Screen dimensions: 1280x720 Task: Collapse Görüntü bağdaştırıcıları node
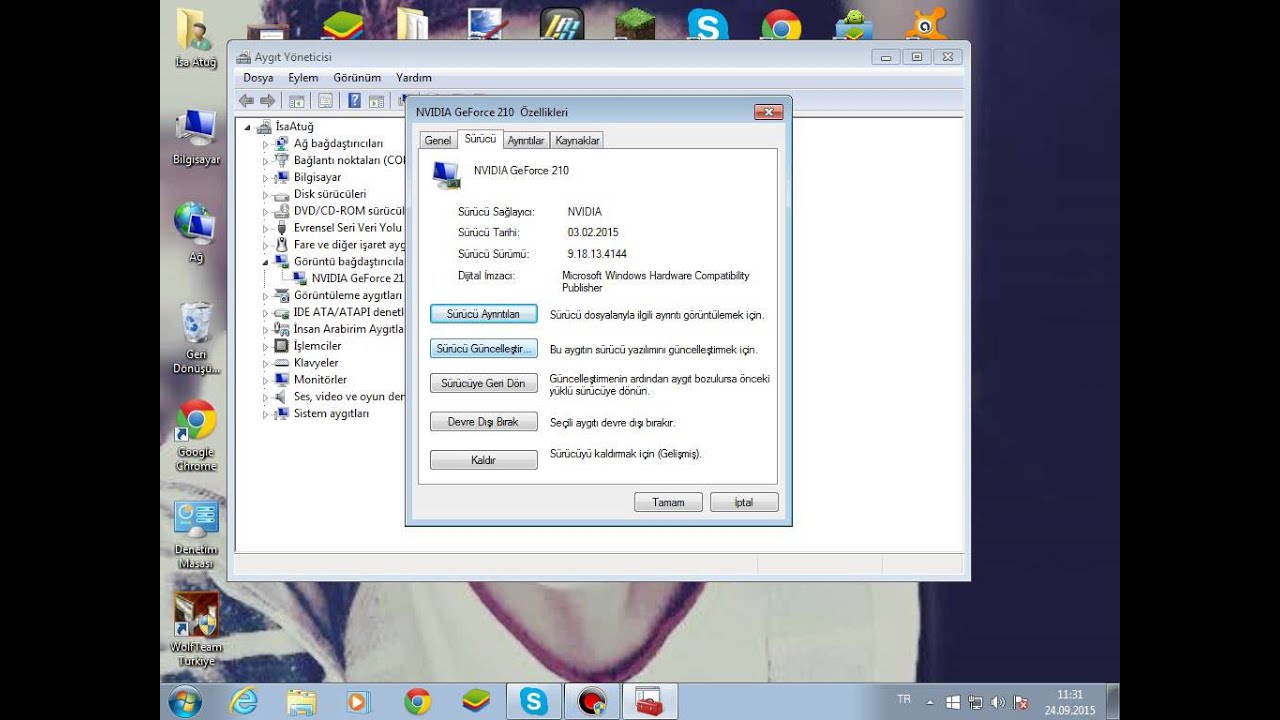266,261
